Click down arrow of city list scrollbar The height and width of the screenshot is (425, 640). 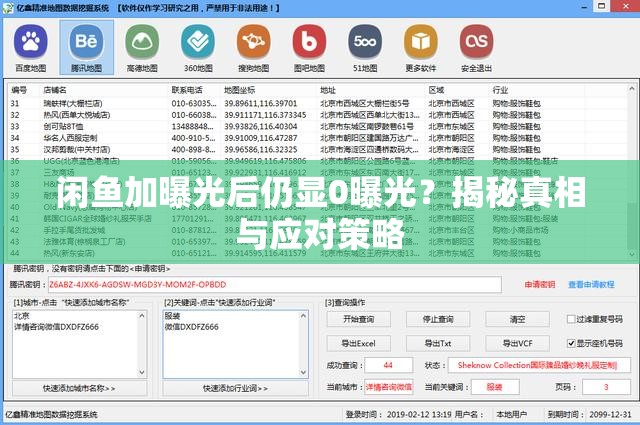click(x=142, y=372)
